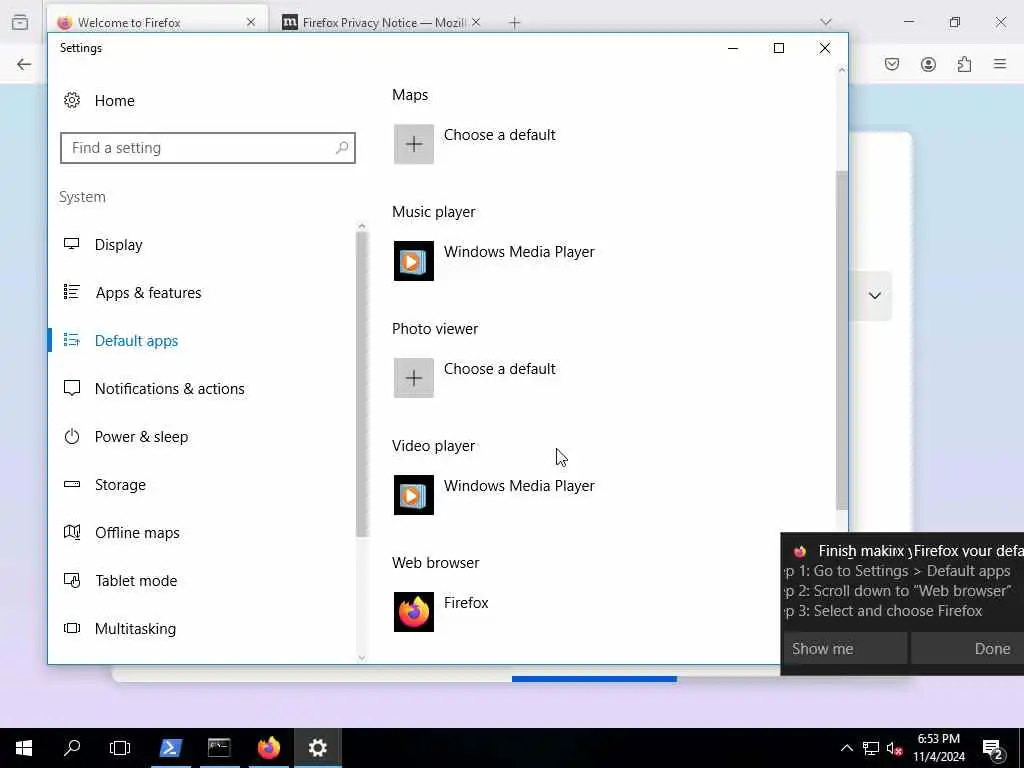Click the Windows Media Player icon under Video player

[x=413, y=495]
